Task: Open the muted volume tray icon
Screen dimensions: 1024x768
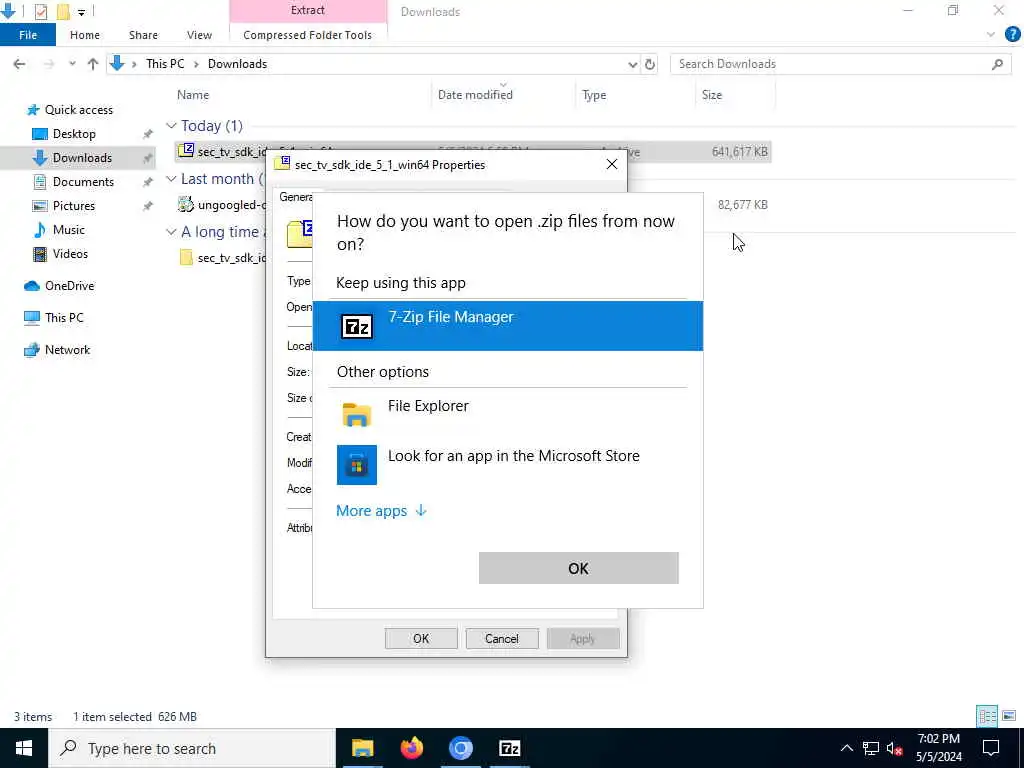Action: (x=894, y=748)
